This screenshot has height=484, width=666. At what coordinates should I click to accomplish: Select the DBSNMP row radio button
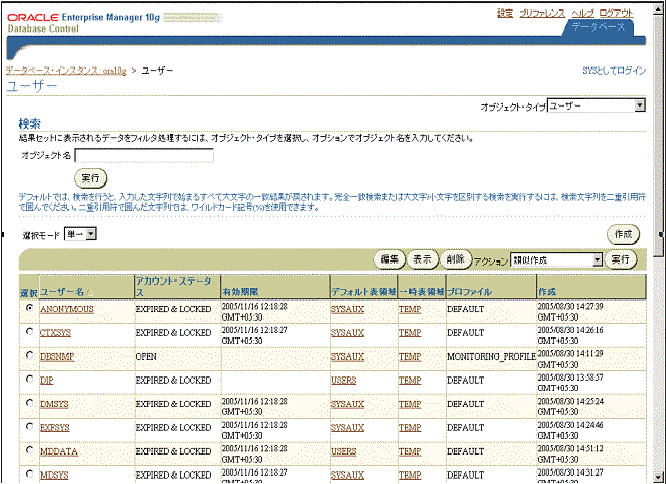[29, 356]
